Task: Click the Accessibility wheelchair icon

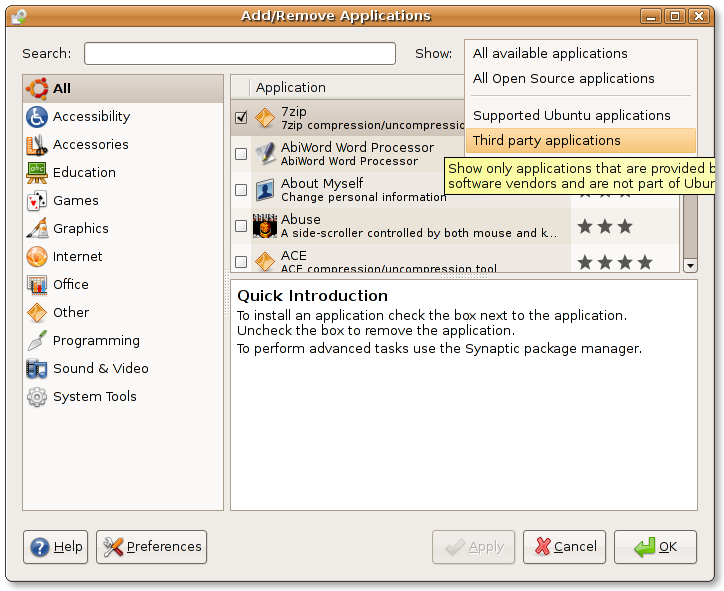Action: (x=37, y=116)
